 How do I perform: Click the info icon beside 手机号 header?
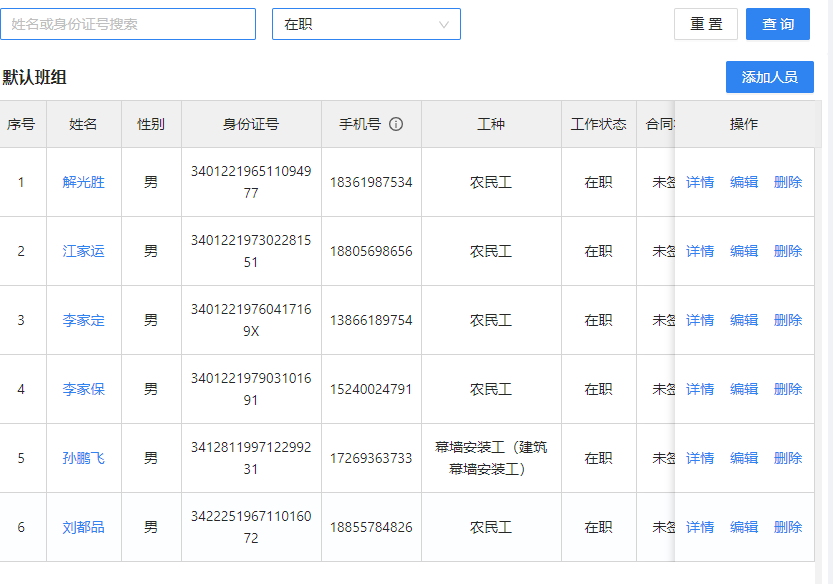396,125
